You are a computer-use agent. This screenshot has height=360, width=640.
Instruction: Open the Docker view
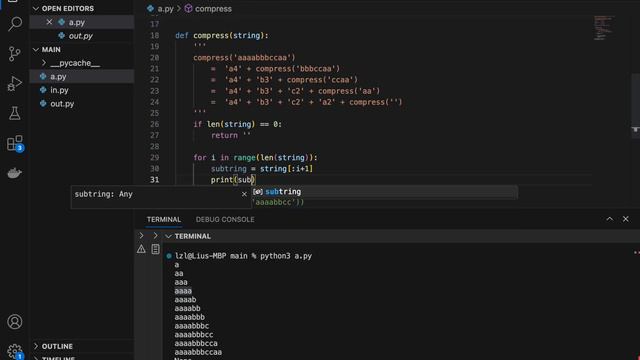point(15,173)
